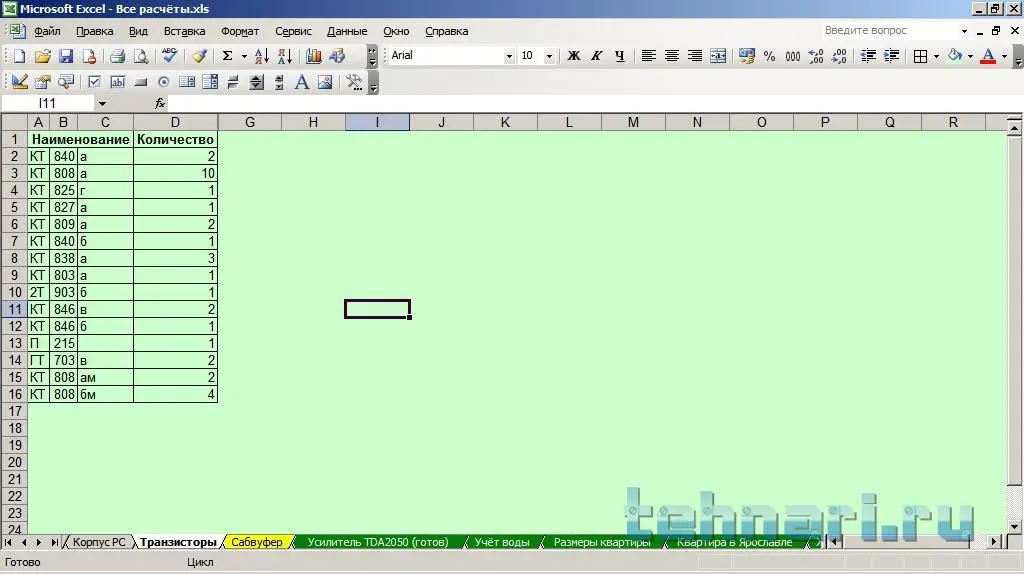Click the Insert Function fx button
This screenshot has width=1024, height=574.
pyautogui.click(x=160, y=104)
